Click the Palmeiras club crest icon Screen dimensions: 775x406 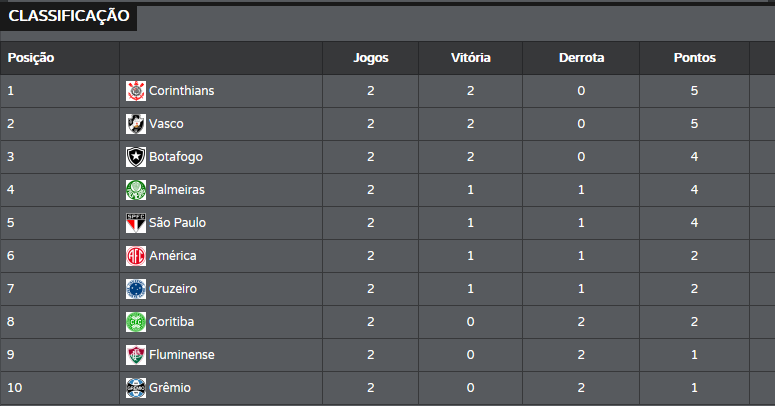click(x=135, y=190)
